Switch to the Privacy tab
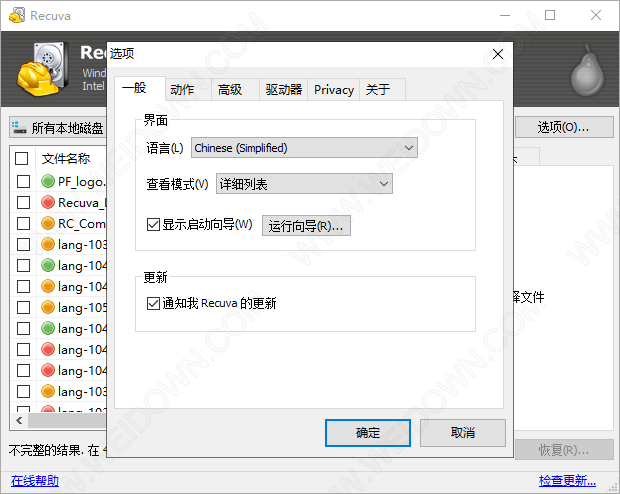The width and height of the screenshot is (620, 494). [x=334, y=90]
